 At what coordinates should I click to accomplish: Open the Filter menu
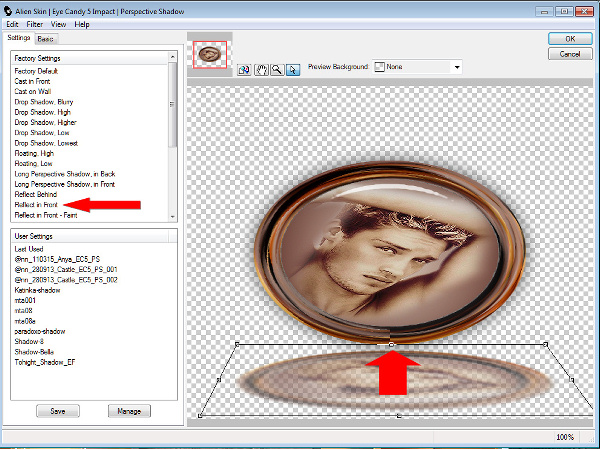(x=35, y=24)
